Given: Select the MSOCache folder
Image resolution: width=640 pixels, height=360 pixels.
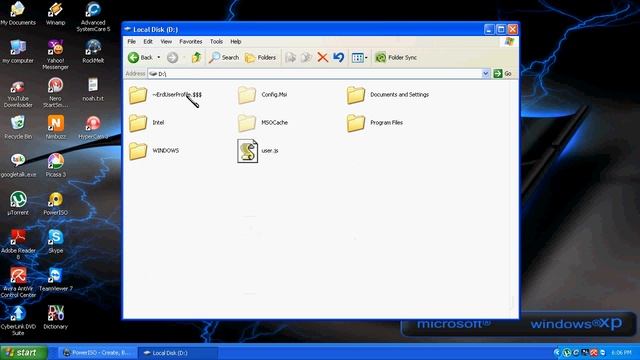Looking at the screenshot, I should point(262,123).
